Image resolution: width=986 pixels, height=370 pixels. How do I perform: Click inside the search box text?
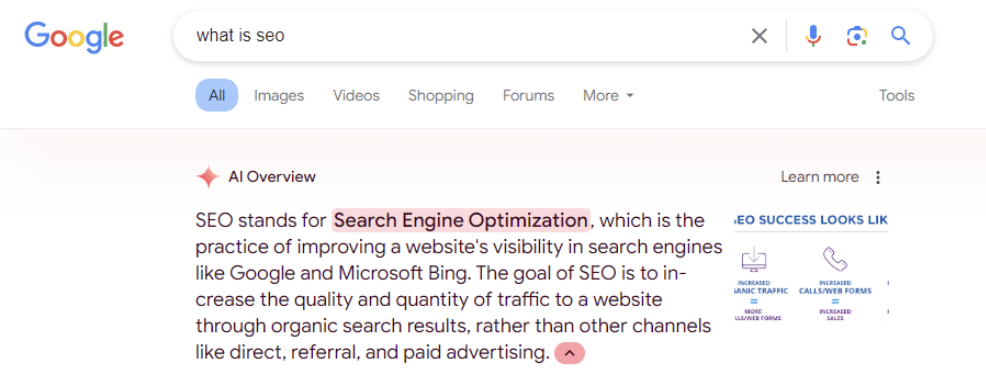[x=240, y=36]
